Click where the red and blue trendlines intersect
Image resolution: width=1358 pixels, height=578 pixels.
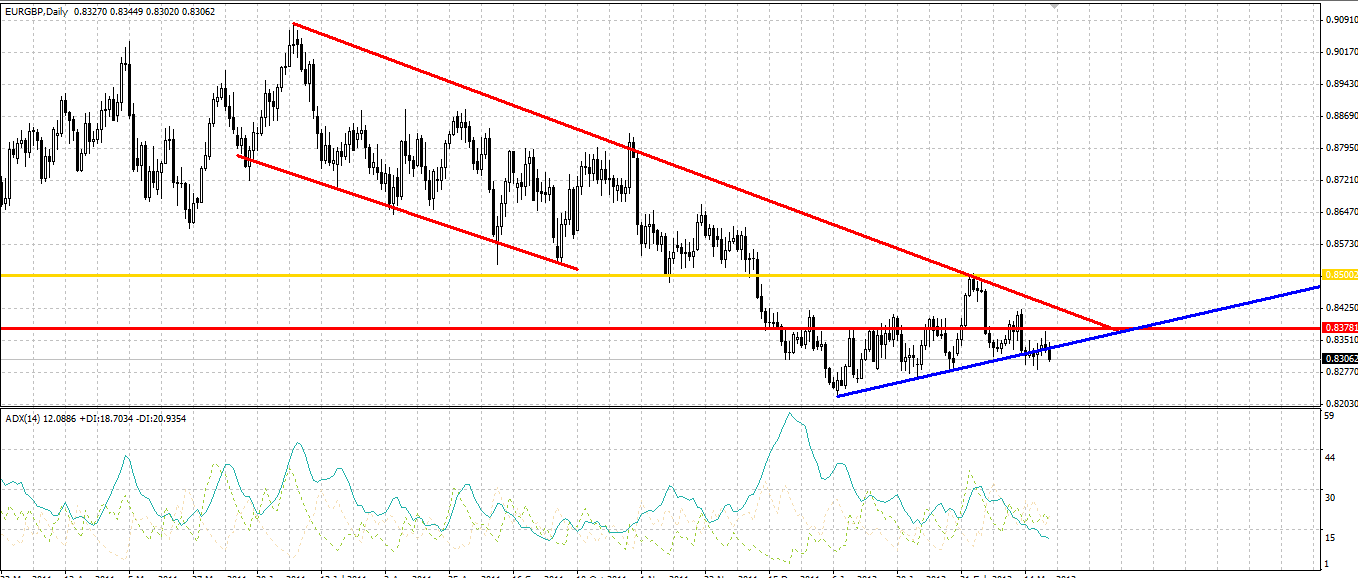(1118, 329)
